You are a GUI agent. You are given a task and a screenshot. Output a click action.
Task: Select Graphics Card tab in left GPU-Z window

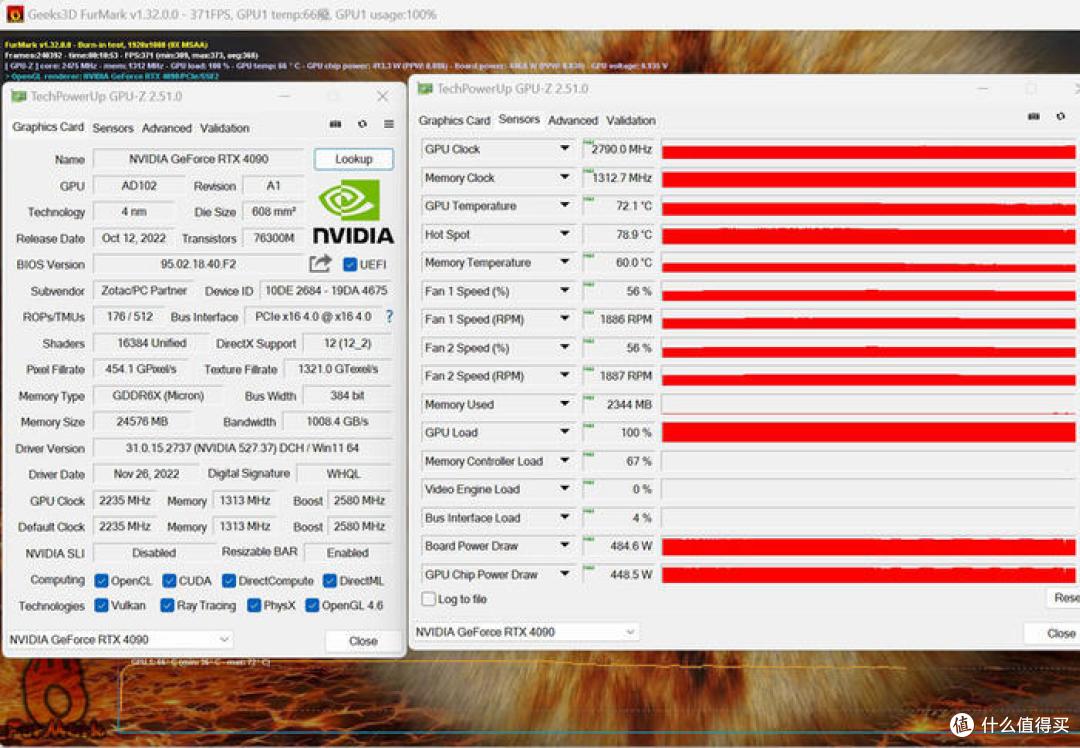click(48, 127)
